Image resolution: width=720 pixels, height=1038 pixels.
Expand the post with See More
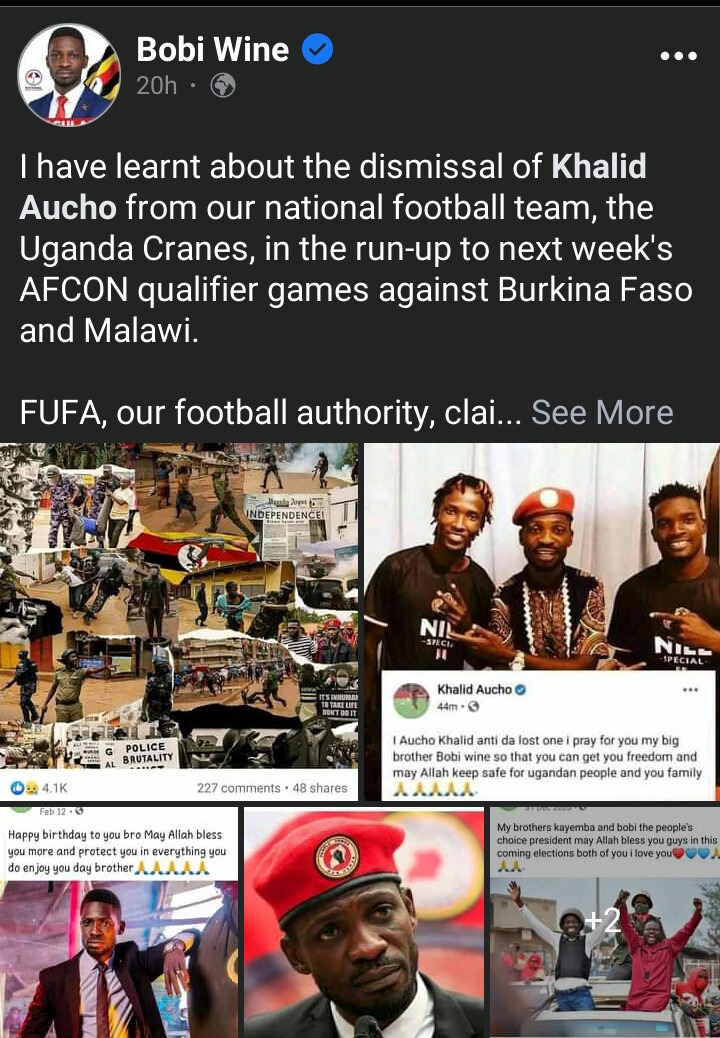(602, 412)
